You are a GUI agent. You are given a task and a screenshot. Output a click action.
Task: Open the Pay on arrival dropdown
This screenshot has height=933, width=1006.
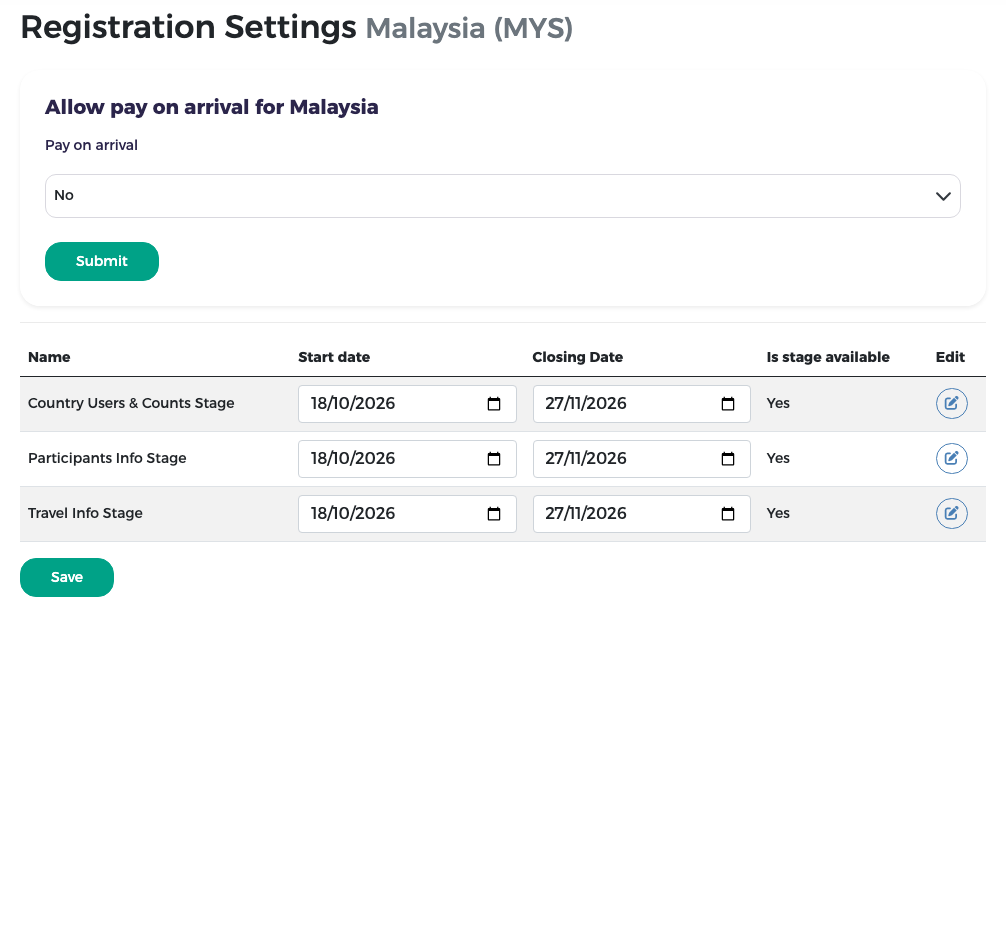point(502,196)
